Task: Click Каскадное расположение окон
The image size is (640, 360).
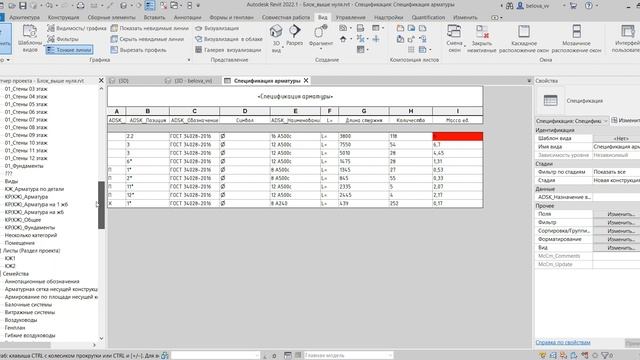Action: (524, 39)
